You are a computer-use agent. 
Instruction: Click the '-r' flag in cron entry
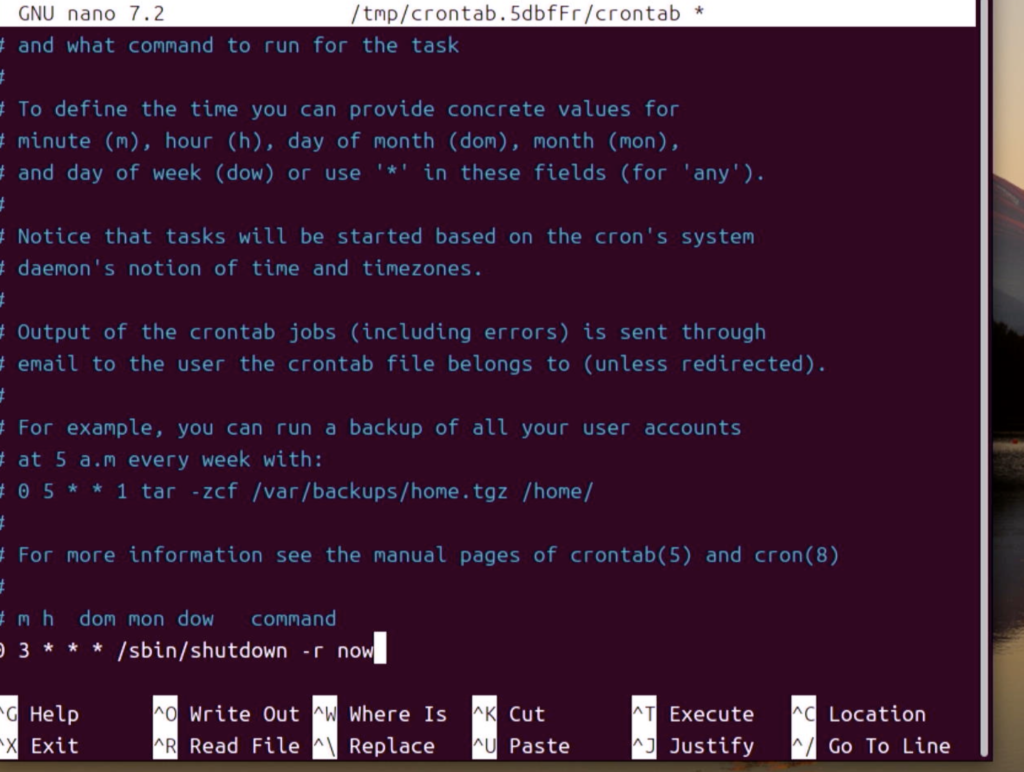pos(312,651)
